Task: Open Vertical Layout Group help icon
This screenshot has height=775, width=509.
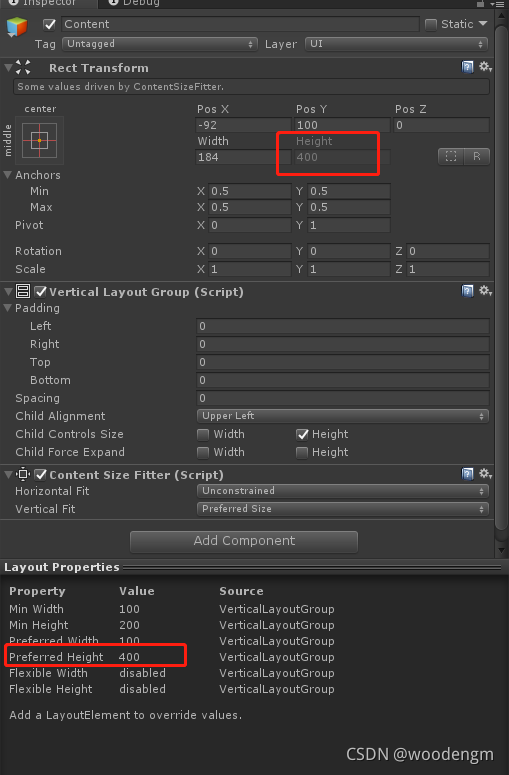Action: pyautogui.click(x=467, y=291)
